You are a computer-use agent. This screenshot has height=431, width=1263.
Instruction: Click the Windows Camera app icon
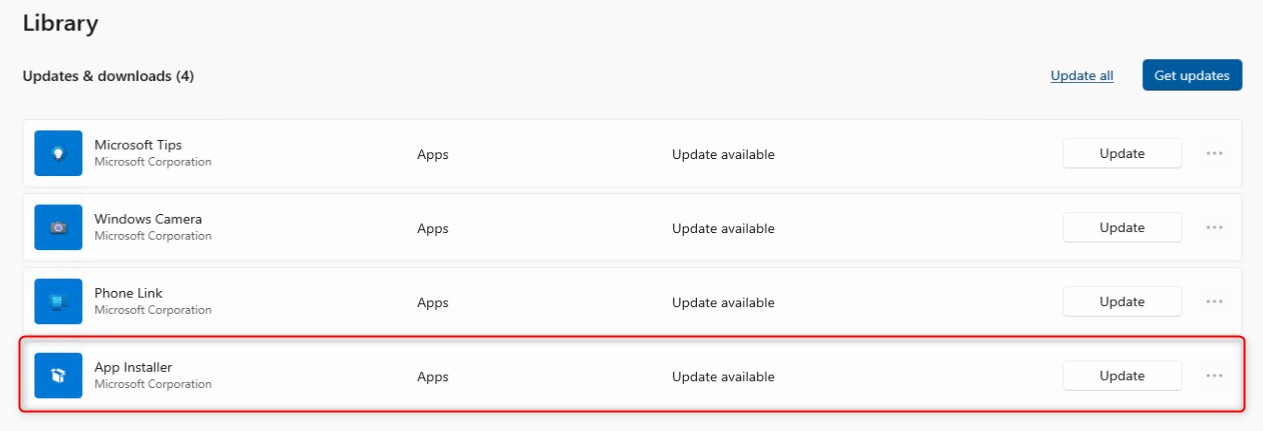click(58, 227)
